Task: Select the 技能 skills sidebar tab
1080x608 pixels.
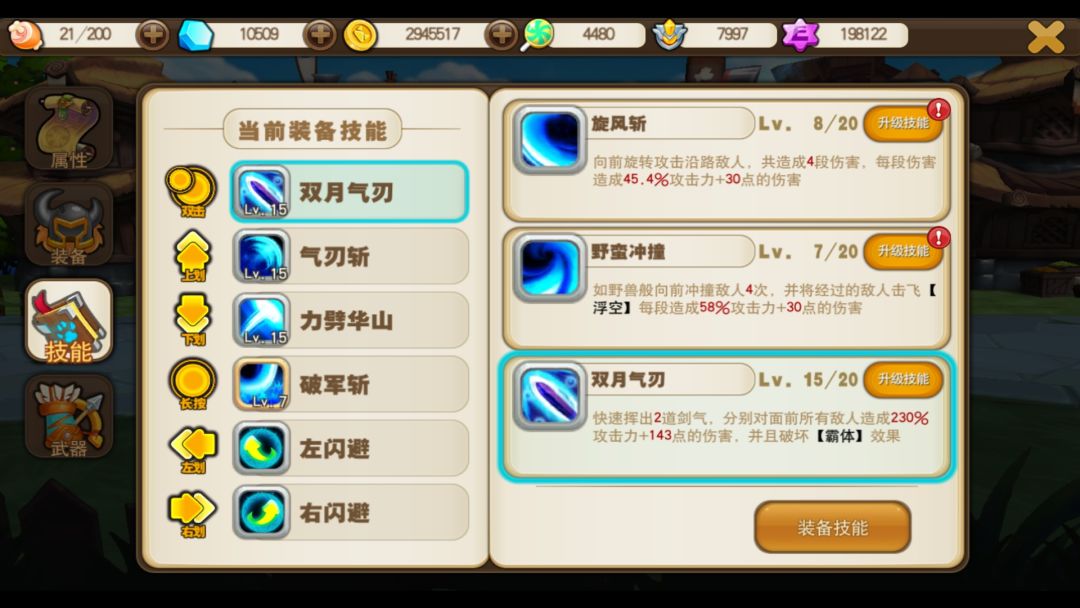Action: [x=69, y=322]
